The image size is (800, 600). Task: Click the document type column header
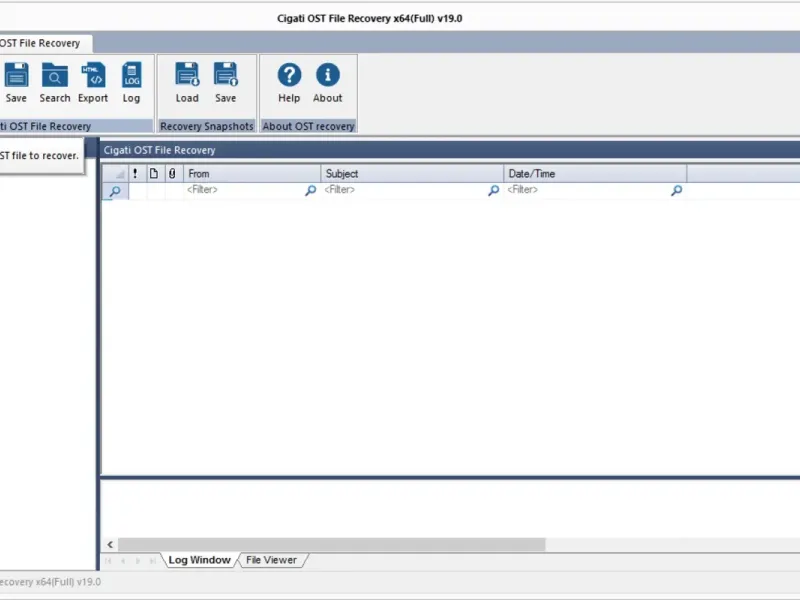click(154, 173)
